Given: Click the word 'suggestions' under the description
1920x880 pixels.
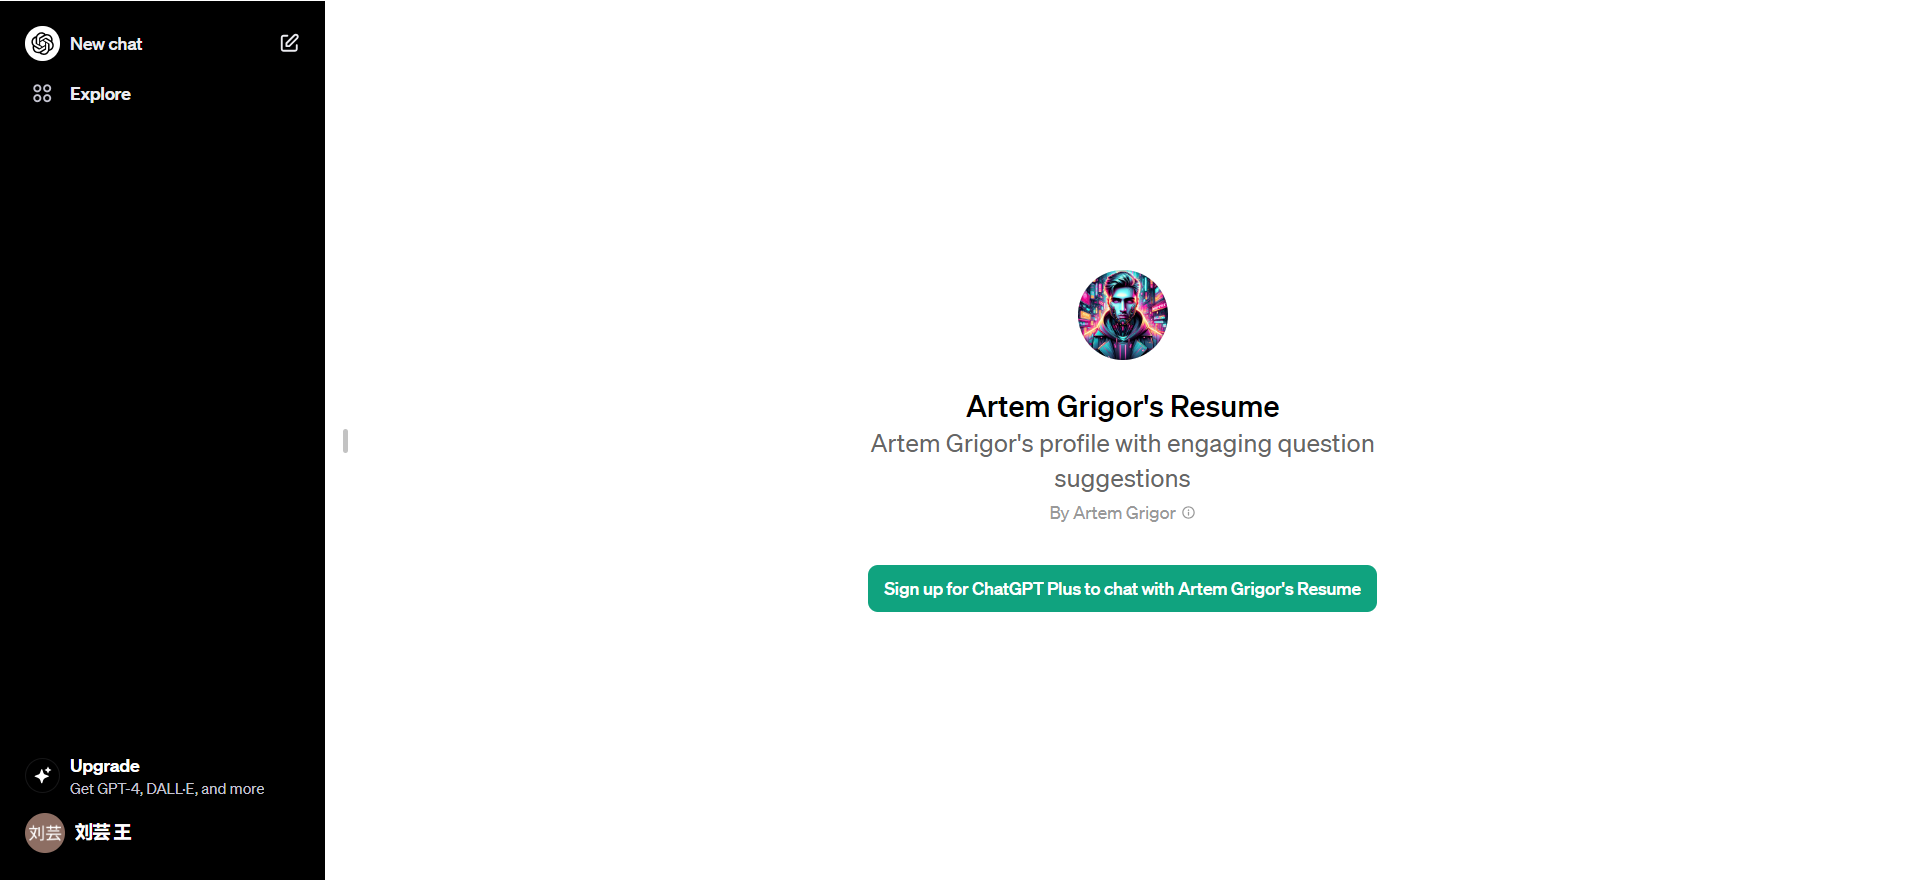Looking at the screenshot, I should [x=1122, y=479].
